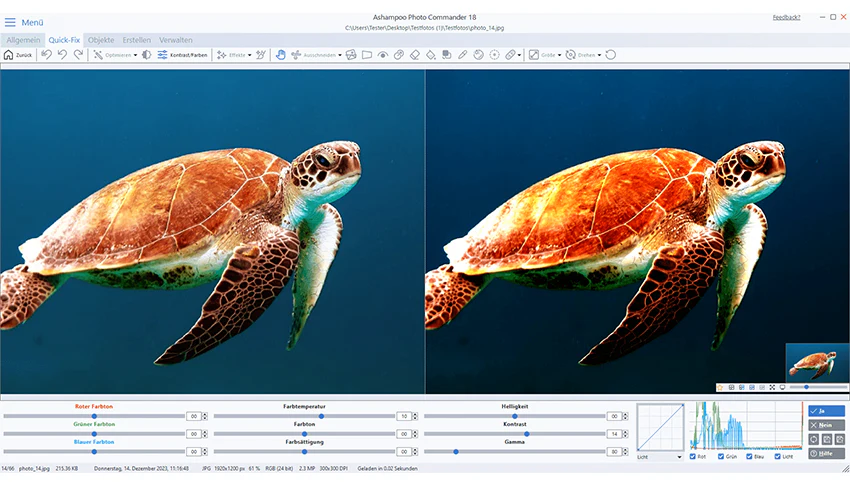Open the Menü hamburger menu
The width and height of the screenshot is (850, 486).
[10, 22]
